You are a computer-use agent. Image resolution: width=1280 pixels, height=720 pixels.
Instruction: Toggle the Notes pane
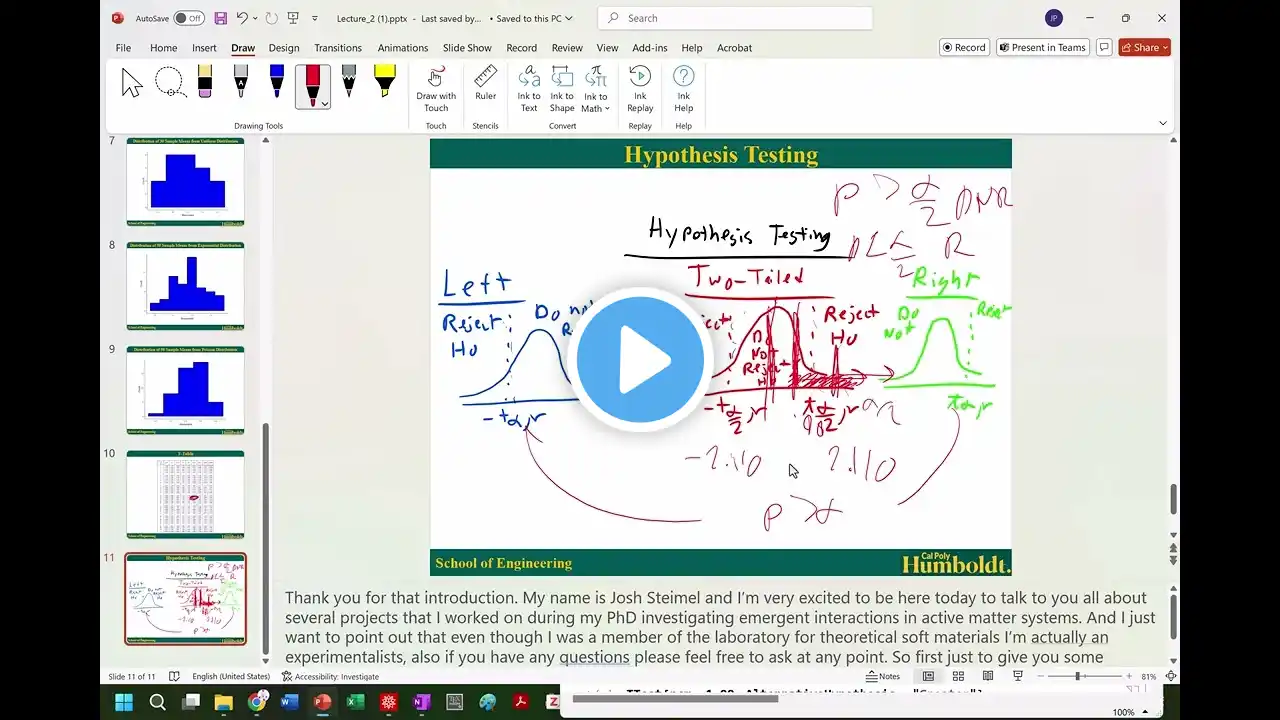pos(883,677)
